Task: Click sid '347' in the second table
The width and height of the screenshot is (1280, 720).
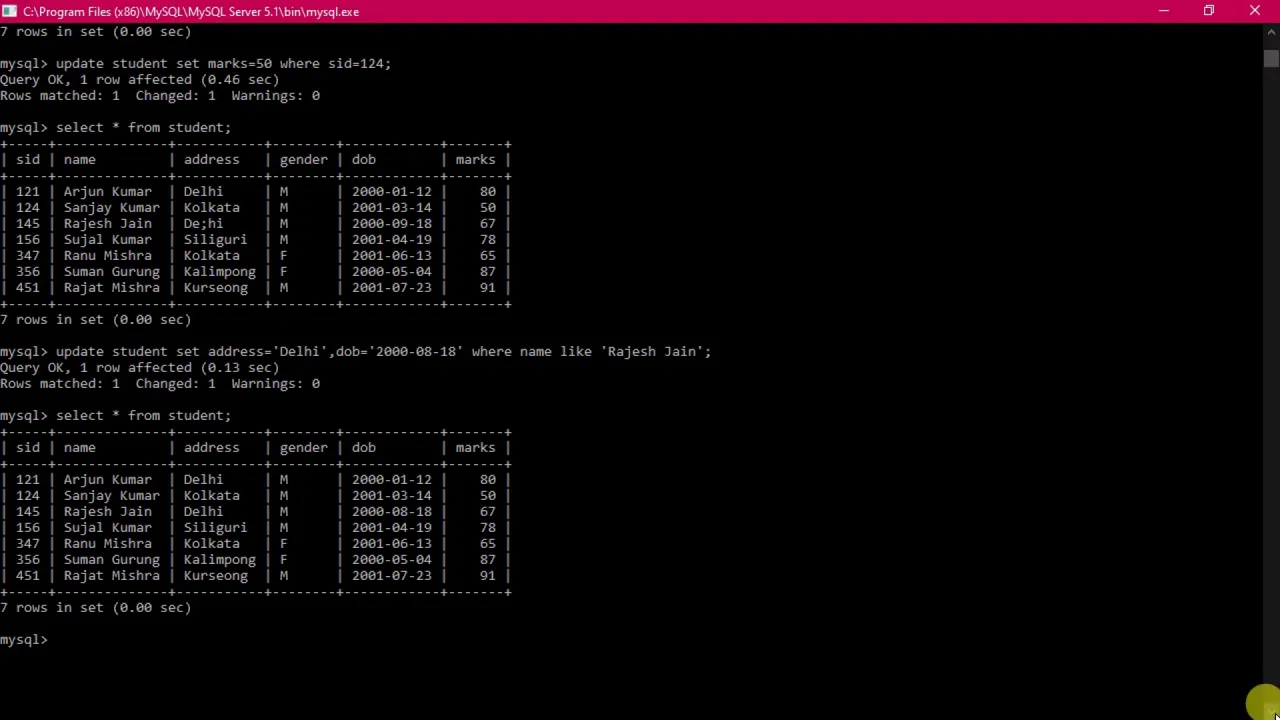Action: click(x=27, y=544)
